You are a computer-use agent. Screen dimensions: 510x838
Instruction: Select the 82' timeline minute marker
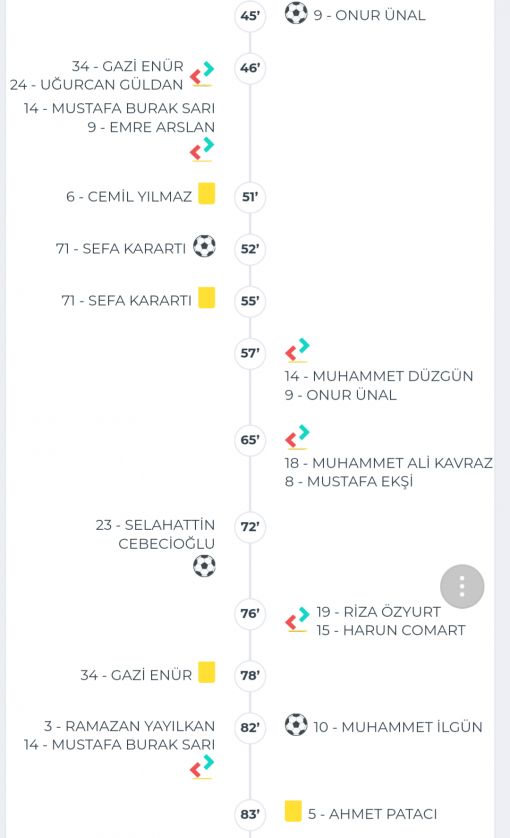pyautogui.click(x=250, y=727)
